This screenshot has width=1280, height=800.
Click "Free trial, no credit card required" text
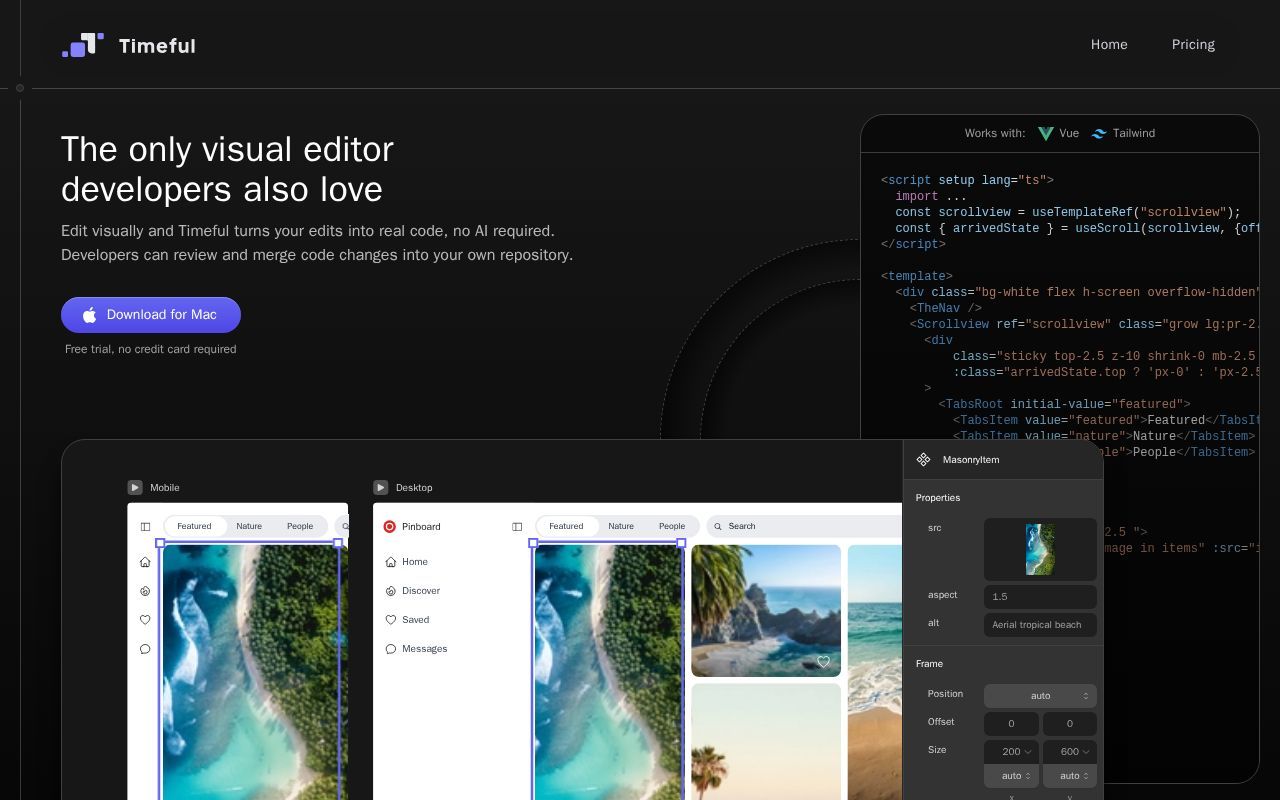point(151,349)
